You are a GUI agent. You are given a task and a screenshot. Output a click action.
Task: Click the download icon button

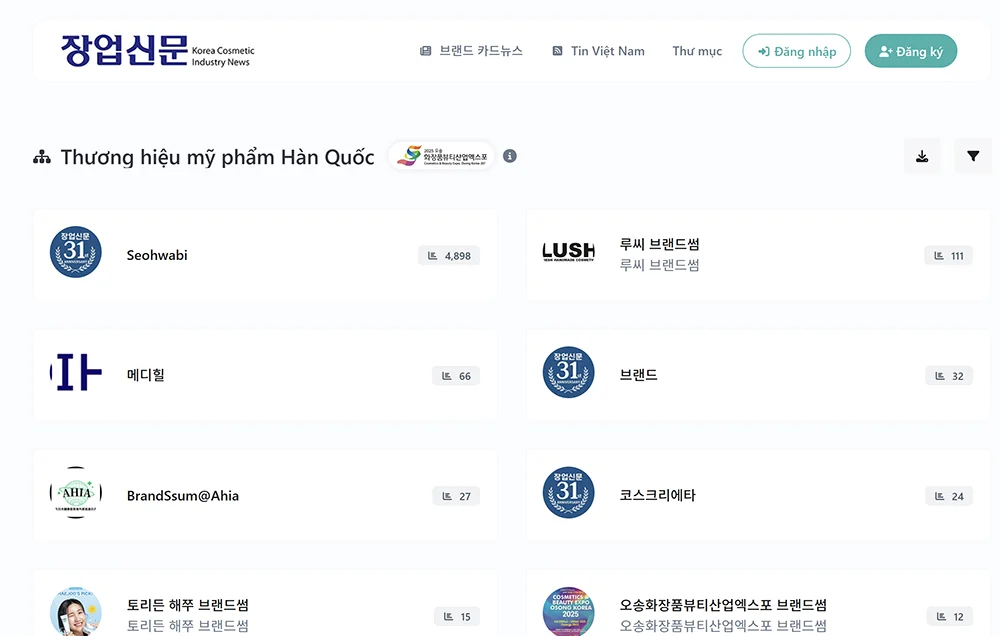(x=922, y=157)
